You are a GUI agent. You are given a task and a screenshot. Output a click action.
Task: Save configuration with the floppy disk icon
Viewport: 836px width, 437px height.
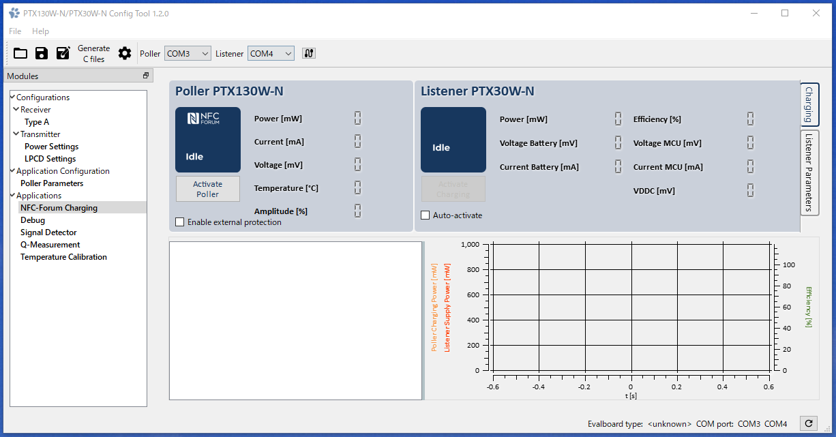tap(41, 53)
